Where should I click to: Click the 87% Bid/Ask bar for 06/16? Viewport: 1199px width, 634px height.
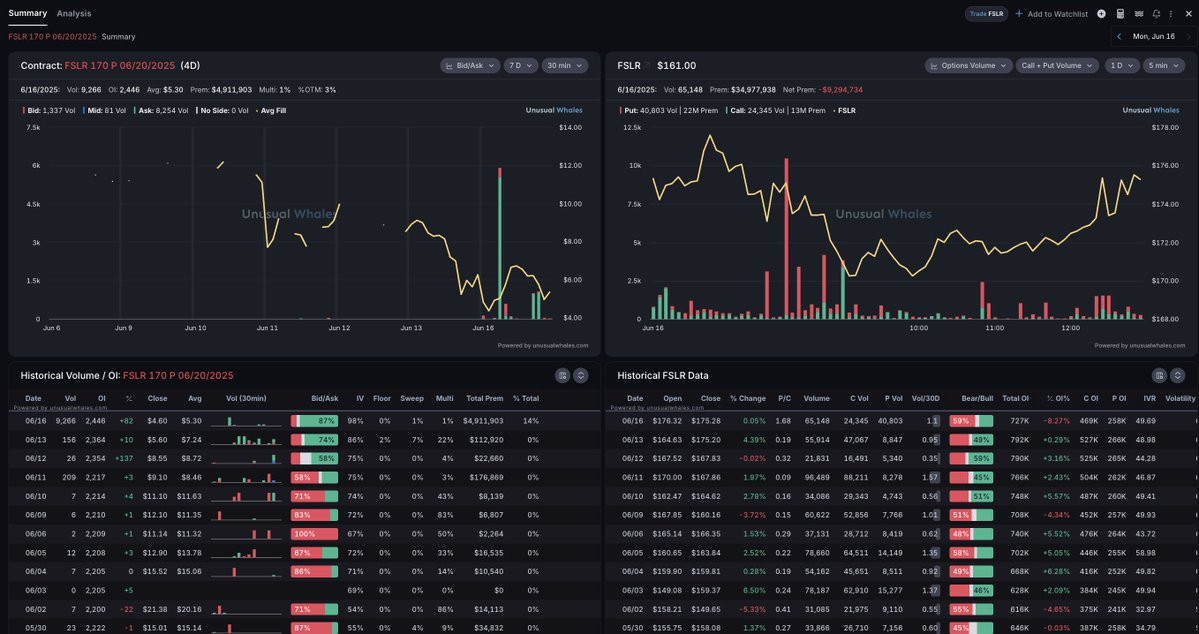[314, 421]
